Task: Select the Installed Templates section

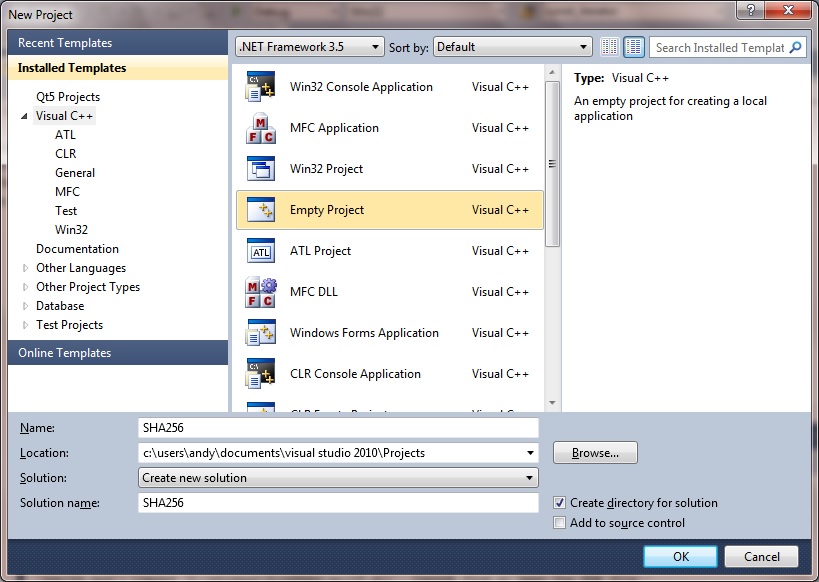Action: 118,68
